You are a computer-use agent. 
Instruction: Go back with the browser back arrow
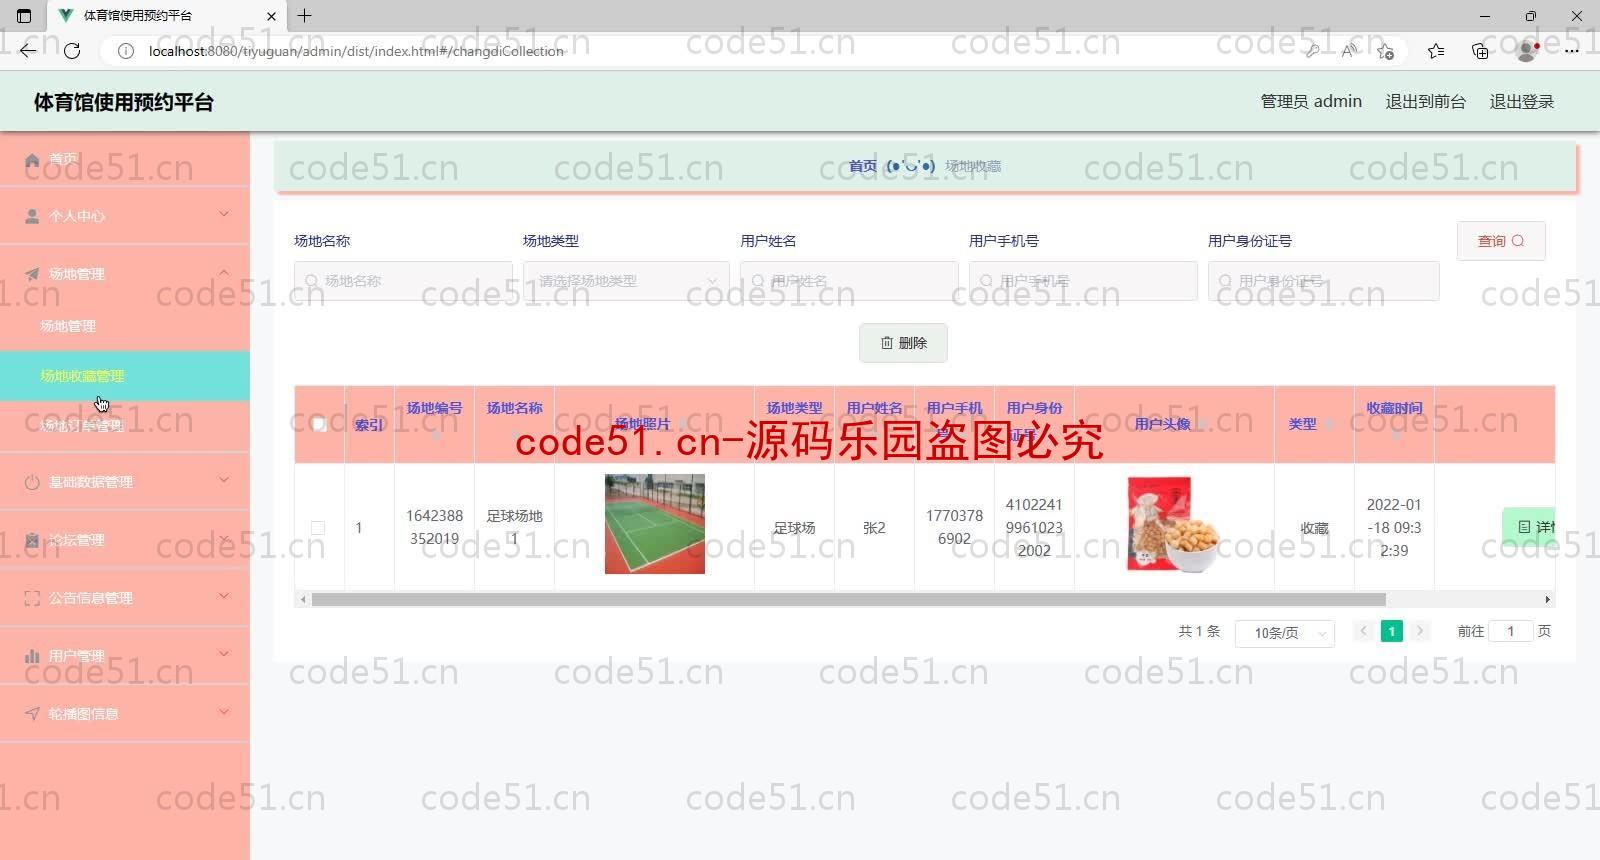click(28, 51)
